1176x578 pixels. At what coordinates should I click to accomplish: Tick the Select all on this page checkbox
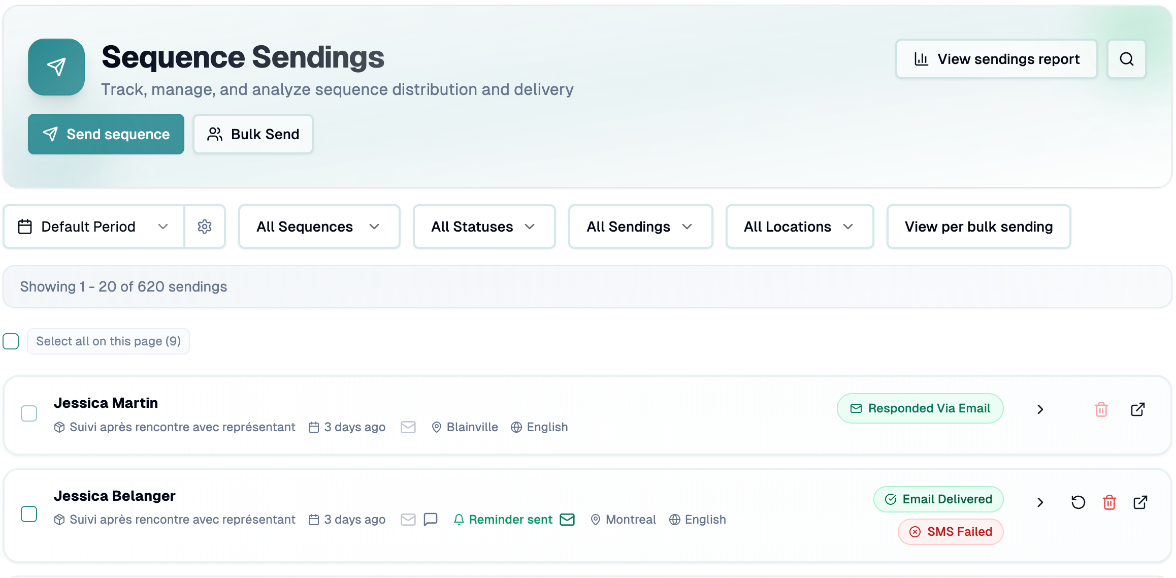10,341
